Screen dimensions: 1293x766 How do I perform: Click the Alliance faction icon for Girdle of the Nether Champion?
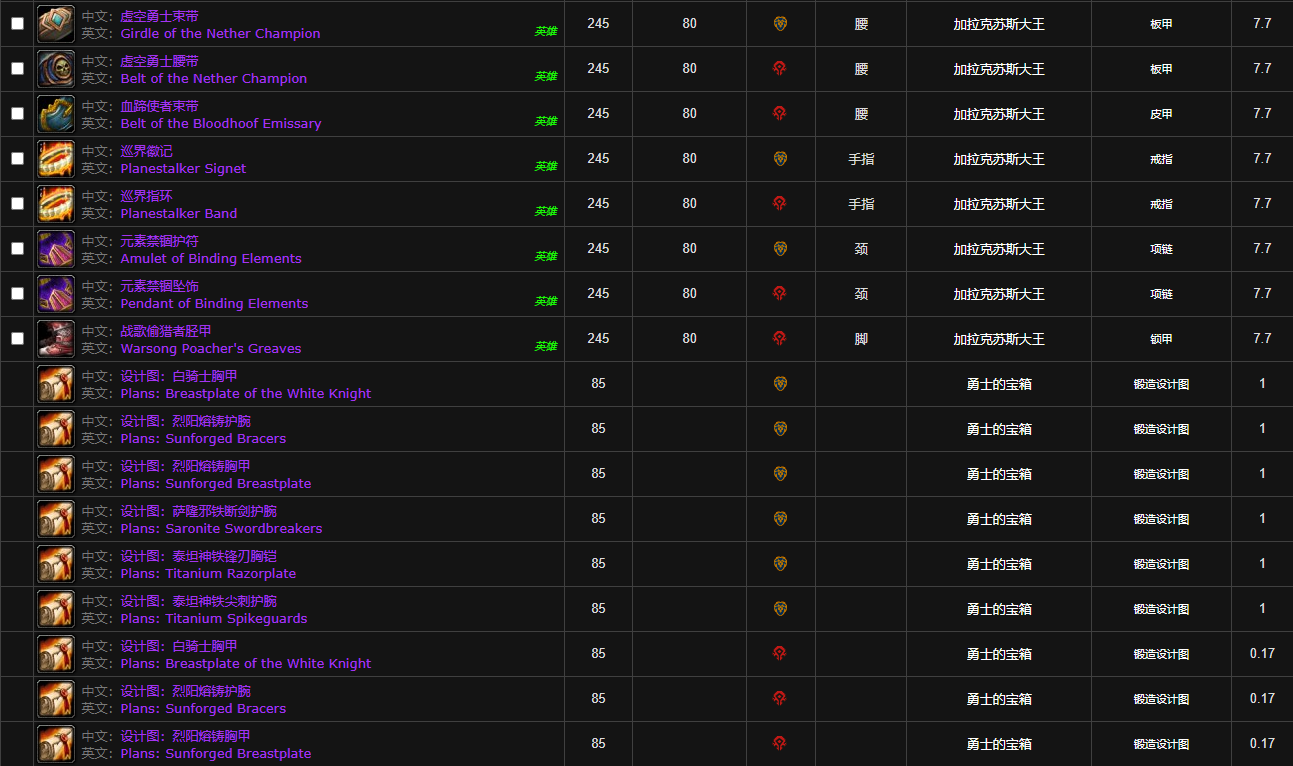[780, 23]
